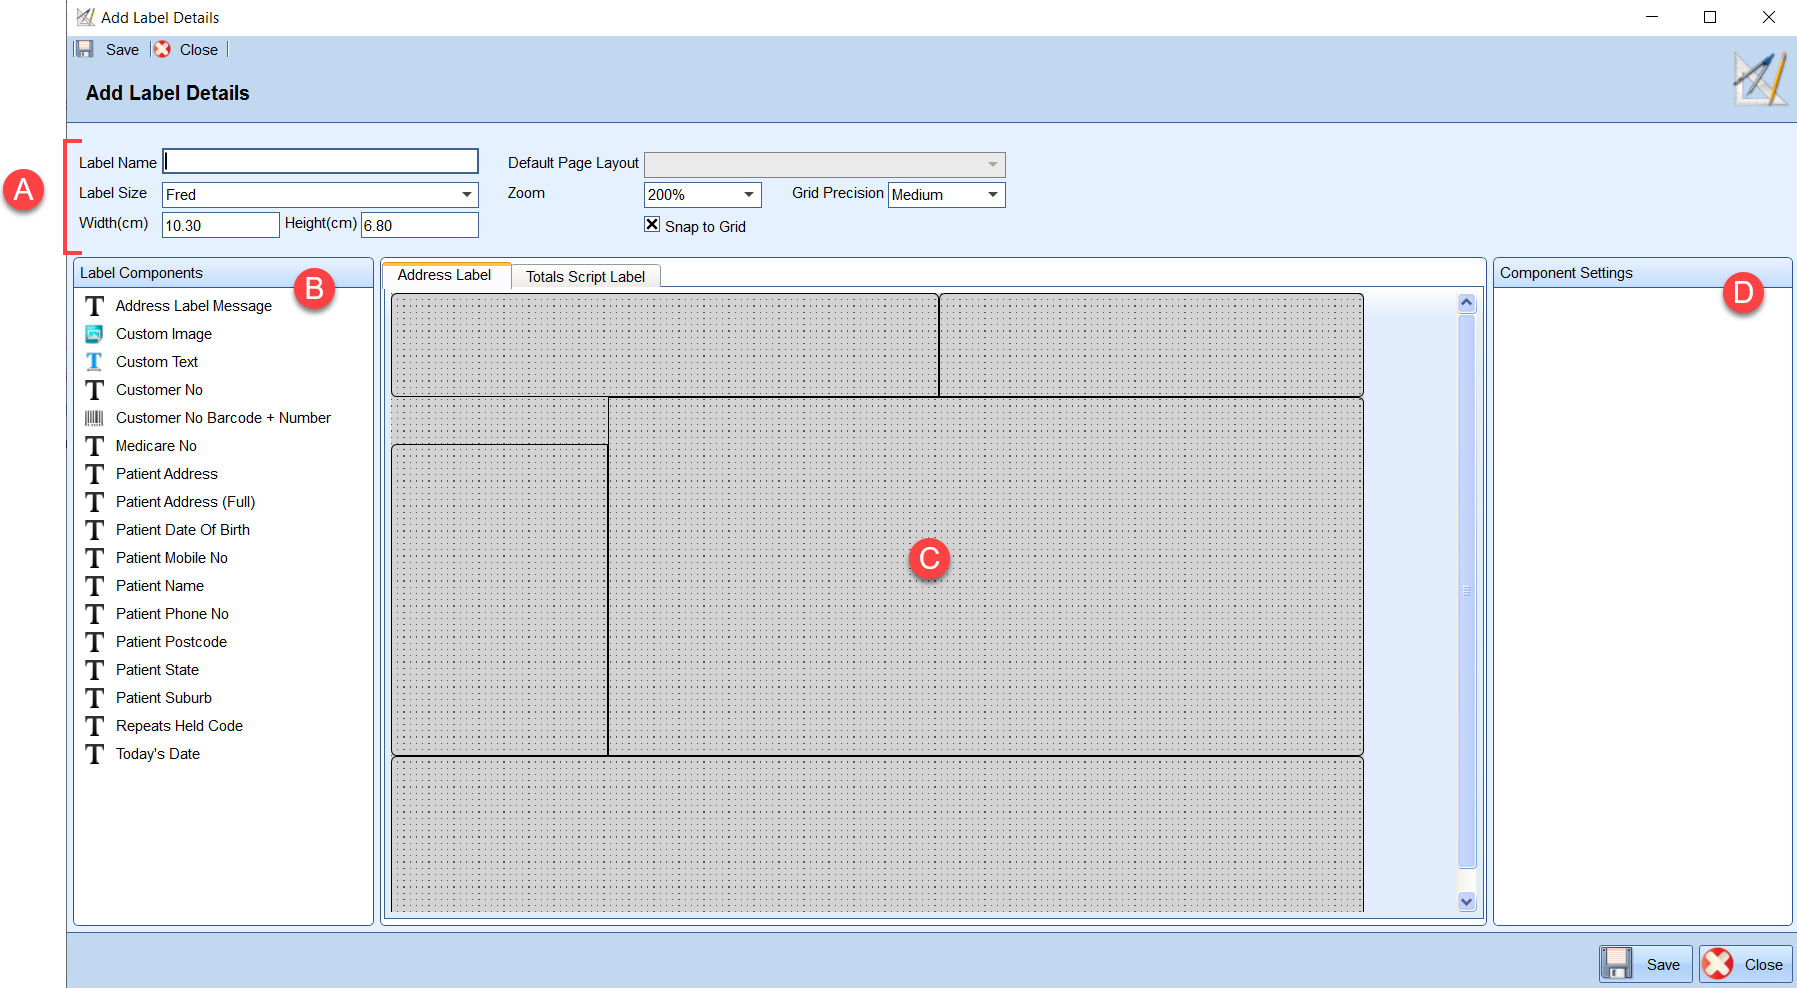Image resolution: width=1797 pixels, height=988 pixels.
Task: Select Repeats Held Code component
Action: click(179, 726)
